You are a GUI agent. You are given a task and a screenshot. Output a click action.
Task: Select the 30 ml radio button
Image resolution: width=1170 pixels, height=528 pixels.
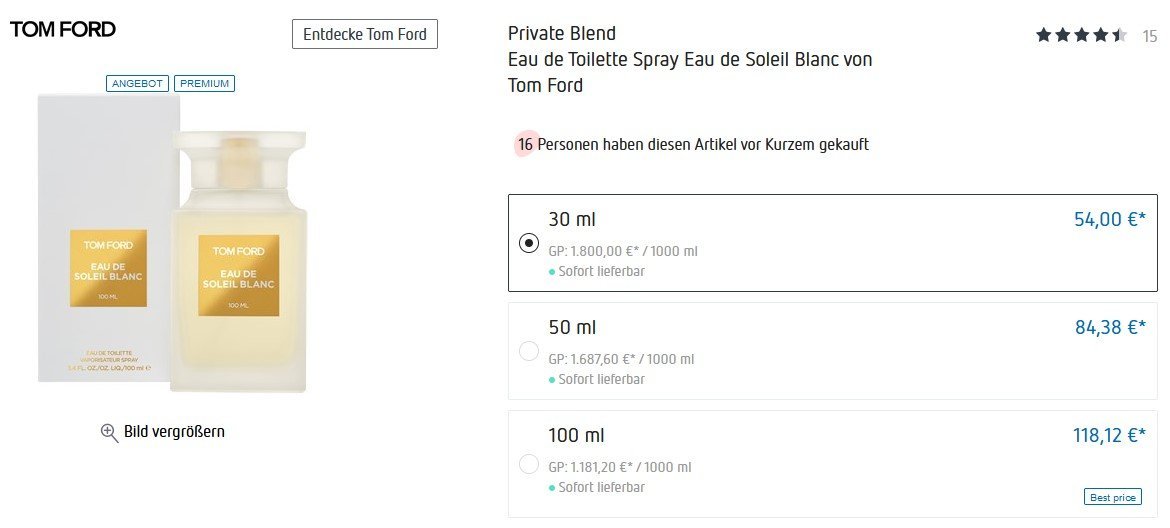(x=530, y=243)
